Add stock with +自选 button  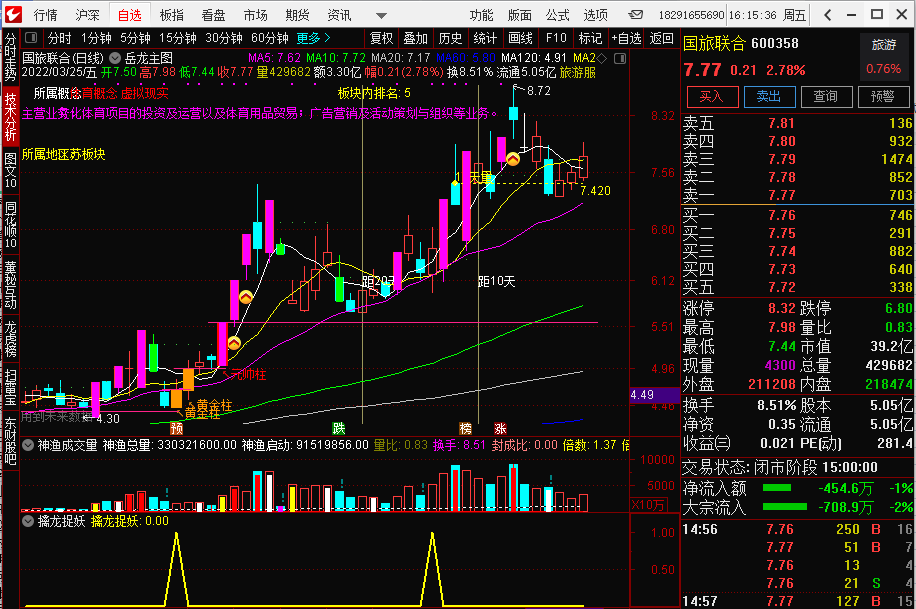click(x=626, y=39)
